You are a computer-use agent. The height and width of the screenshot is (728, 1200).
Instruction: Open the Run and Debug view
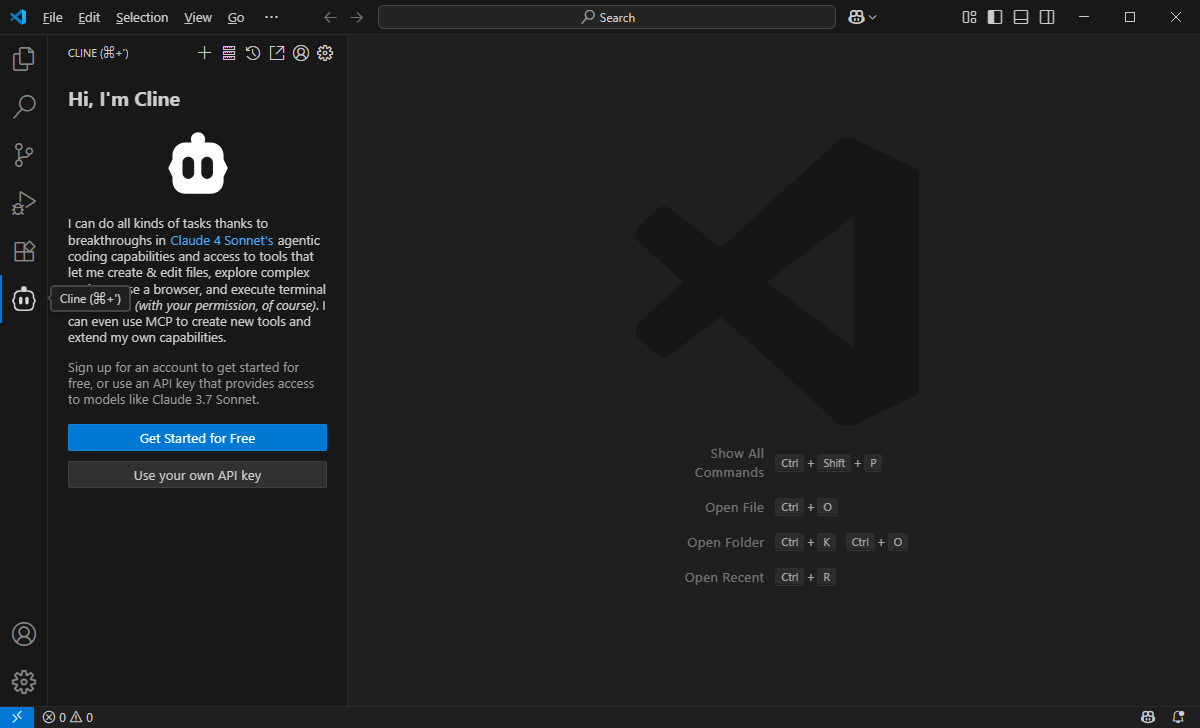(24, 203)
